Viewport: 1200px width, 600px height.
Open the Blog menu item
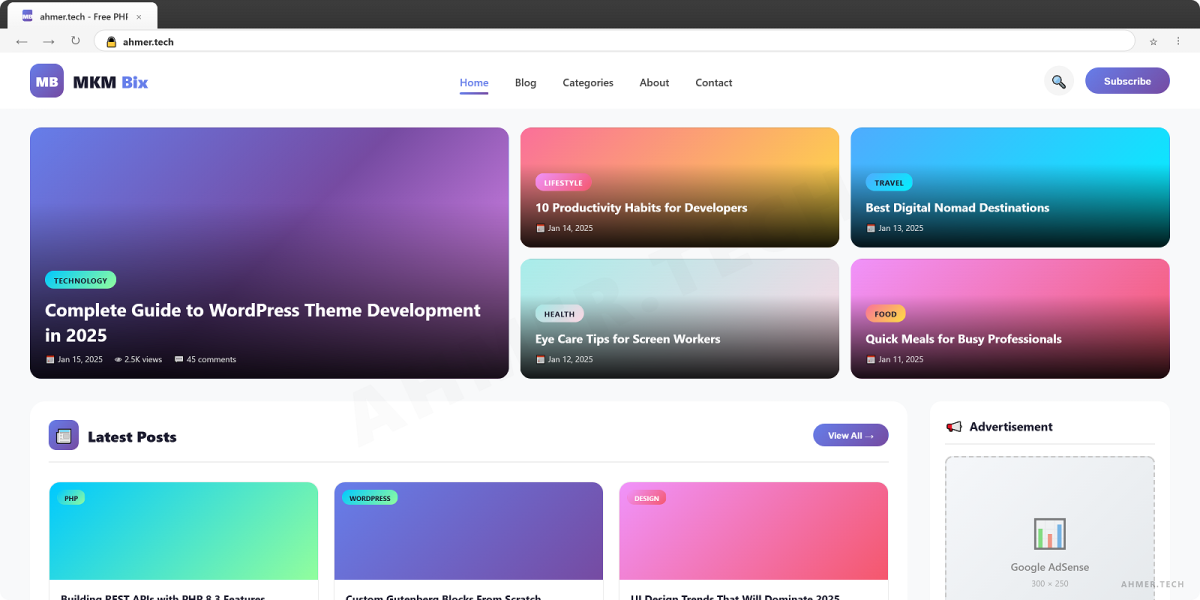[x=525, y=83]
